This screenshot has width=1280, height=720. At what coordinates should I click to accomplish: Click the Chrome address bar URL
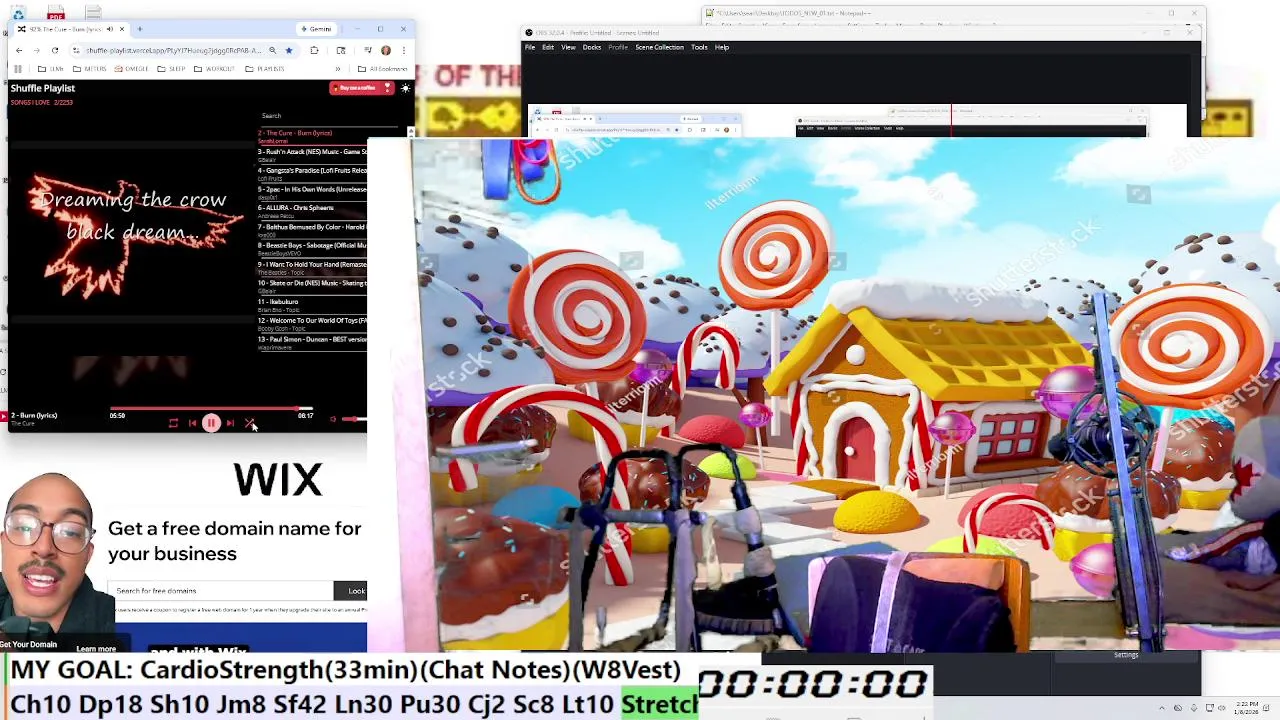coord(173,50)
